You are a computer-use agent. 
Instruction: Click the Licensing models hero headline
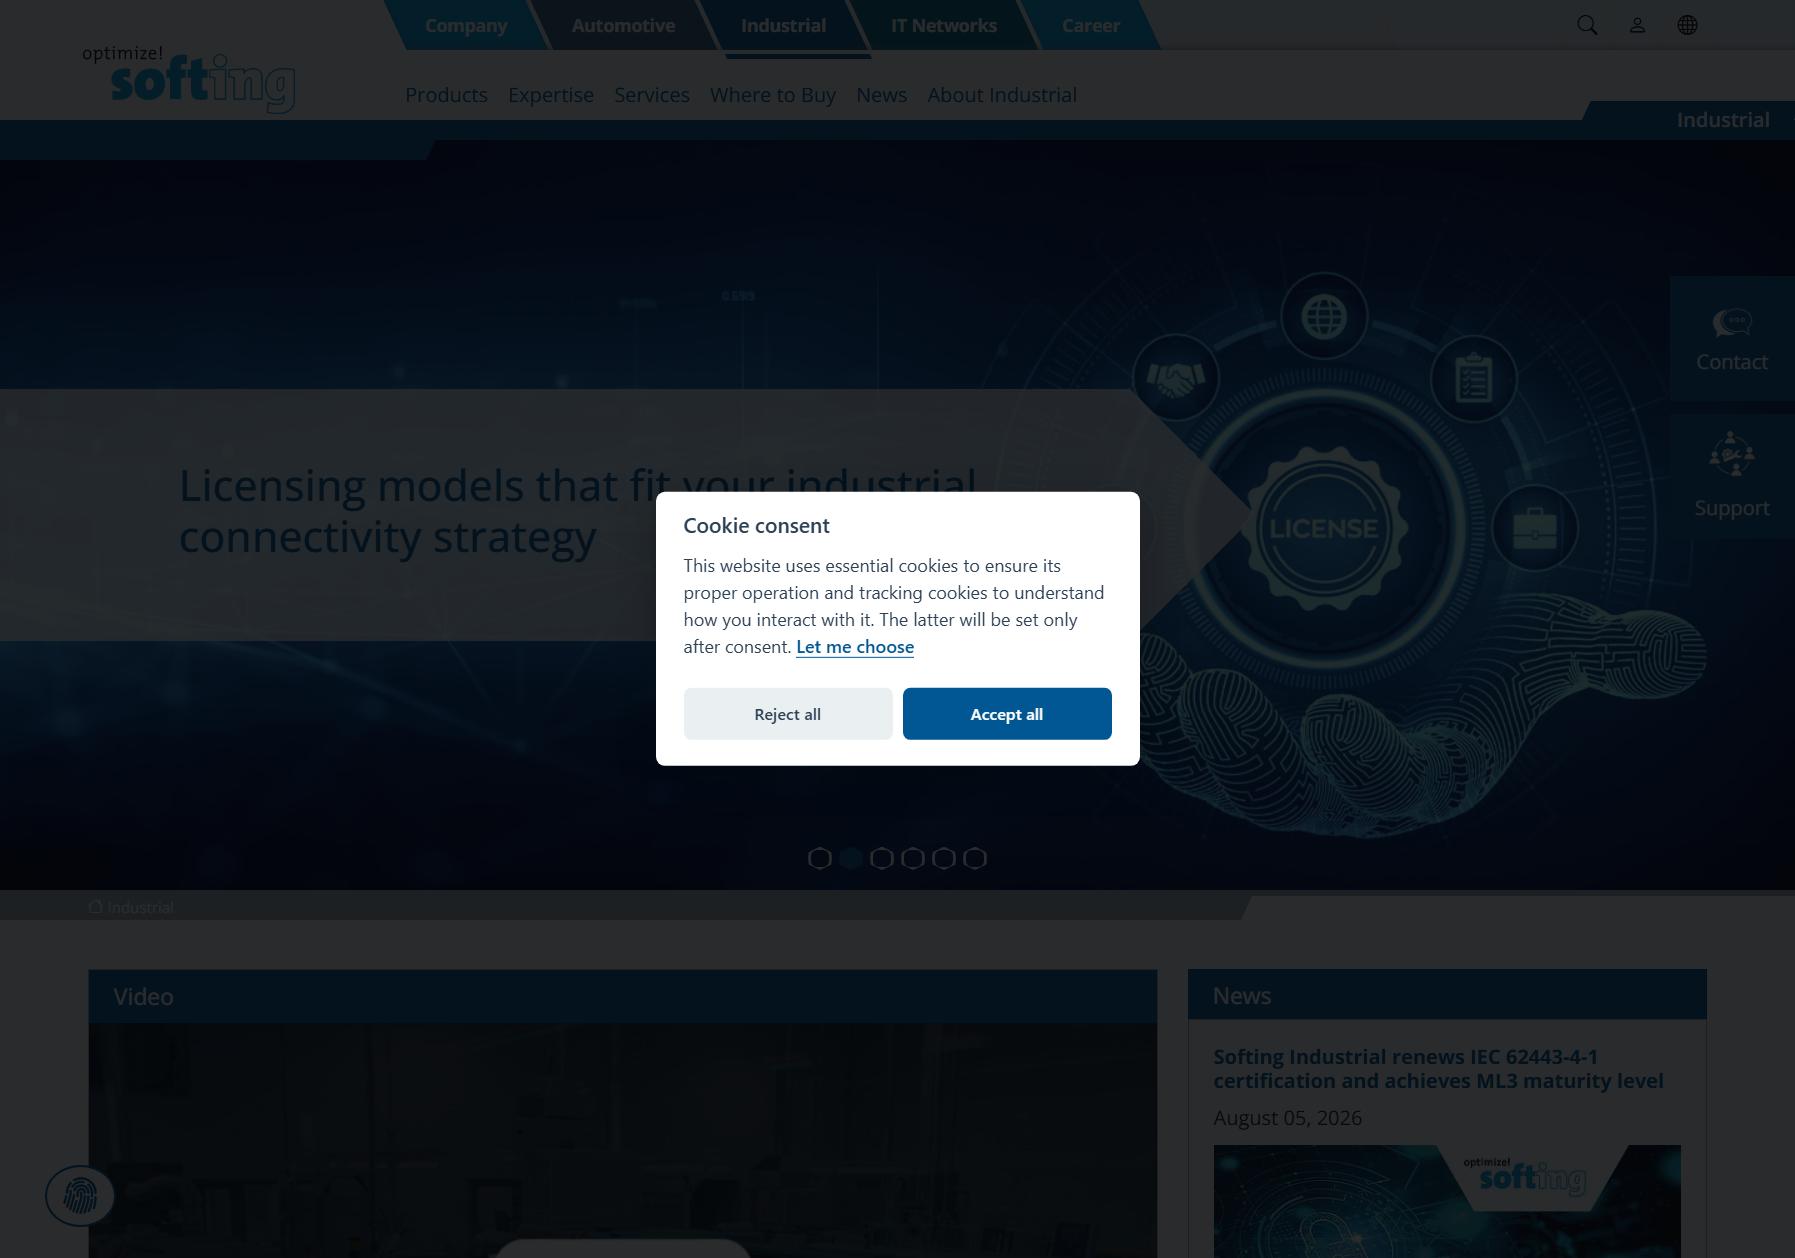point(578,511)
